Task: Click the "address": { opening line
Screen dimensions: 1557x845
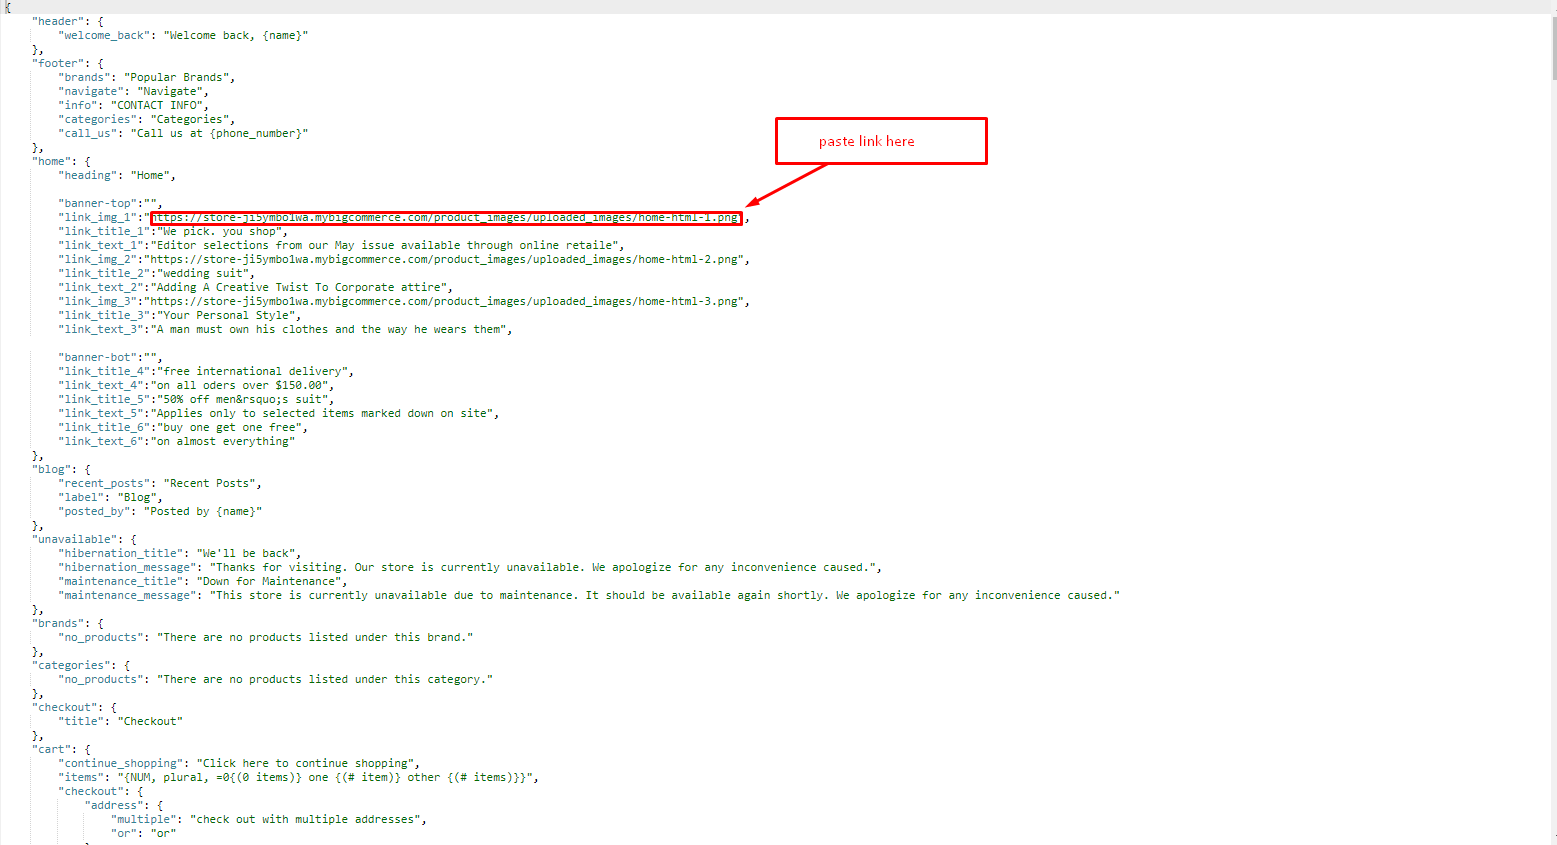Action: (x=124, y=805)
